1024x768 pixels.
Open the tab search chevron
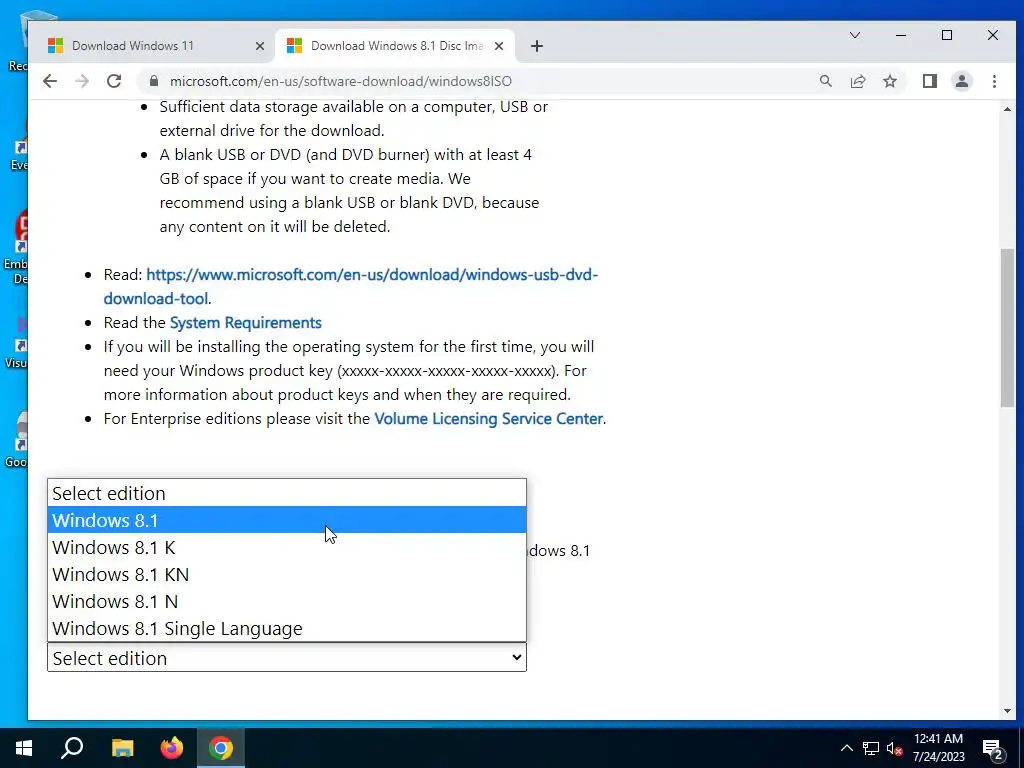(854, 35)
